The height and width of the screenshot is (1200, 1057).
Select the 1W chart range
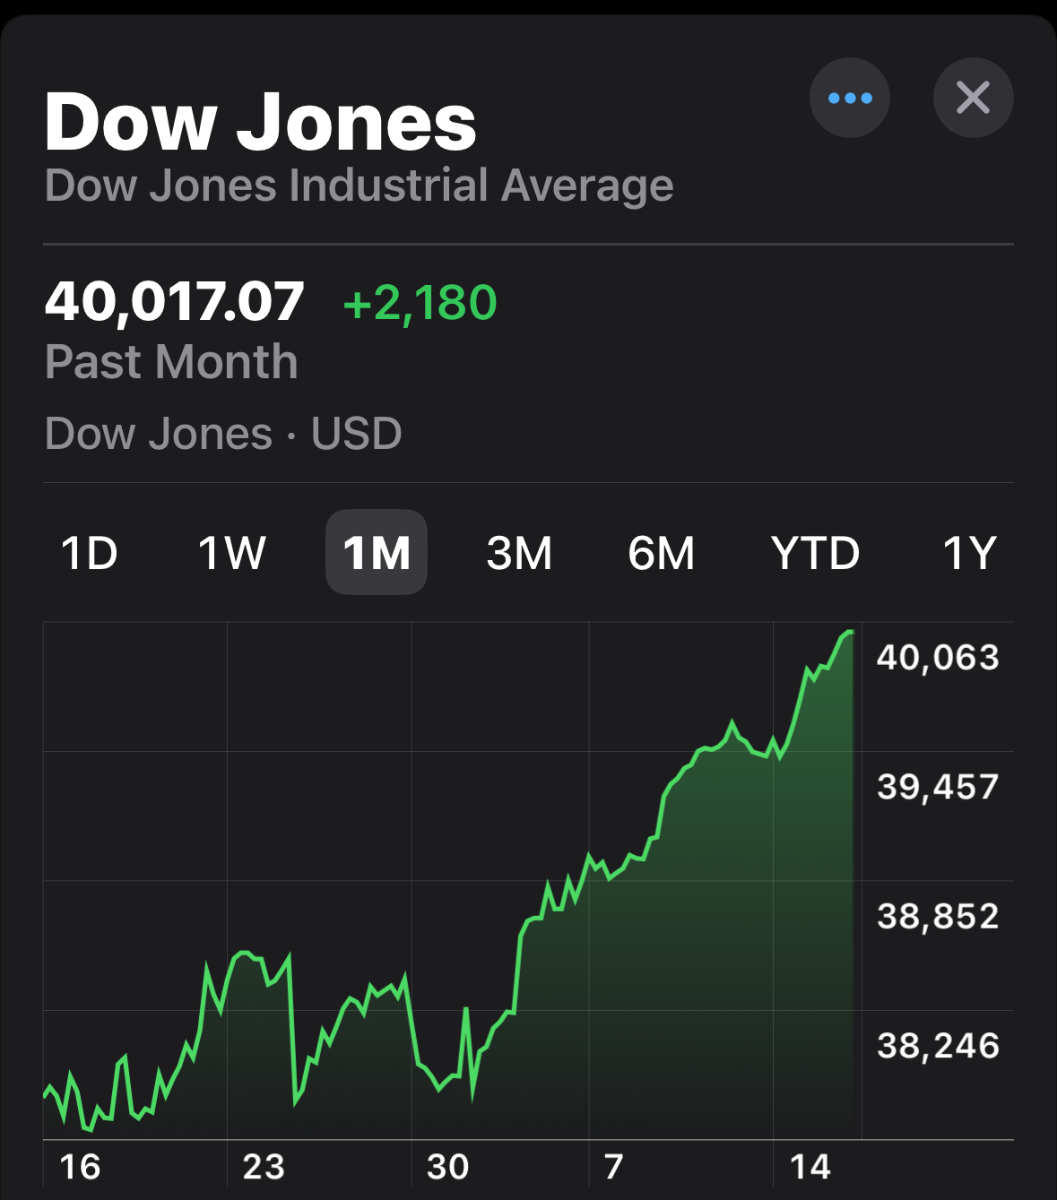coord(232,553)
